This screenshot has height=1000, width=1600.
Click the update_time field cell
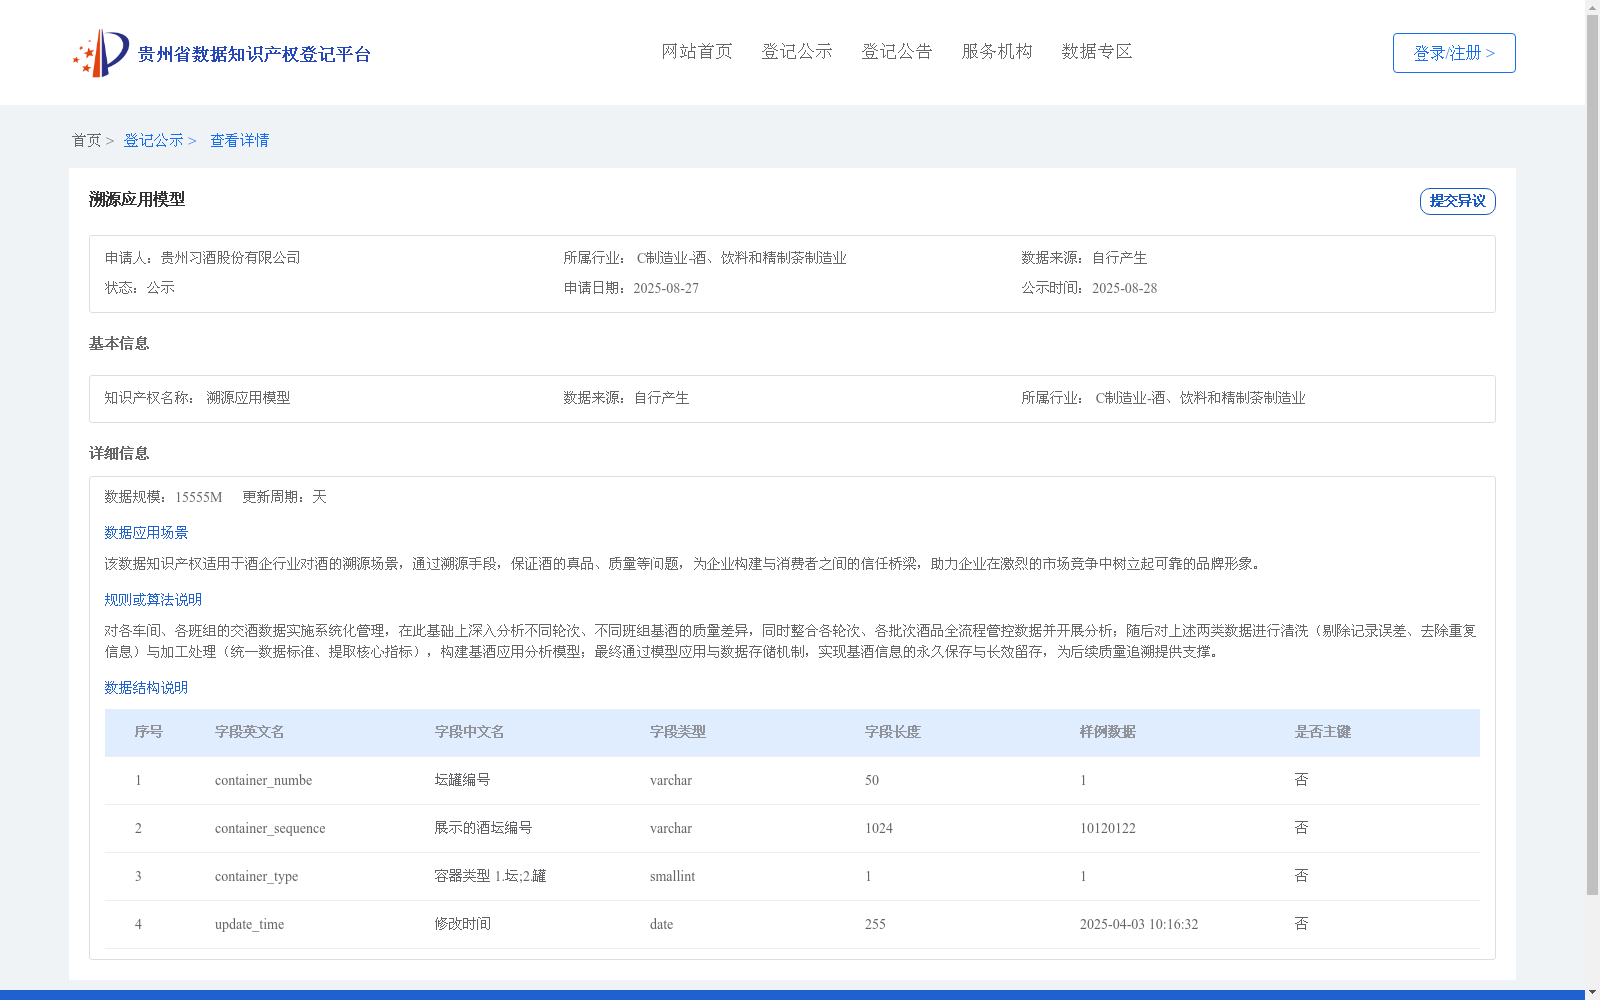249,925
